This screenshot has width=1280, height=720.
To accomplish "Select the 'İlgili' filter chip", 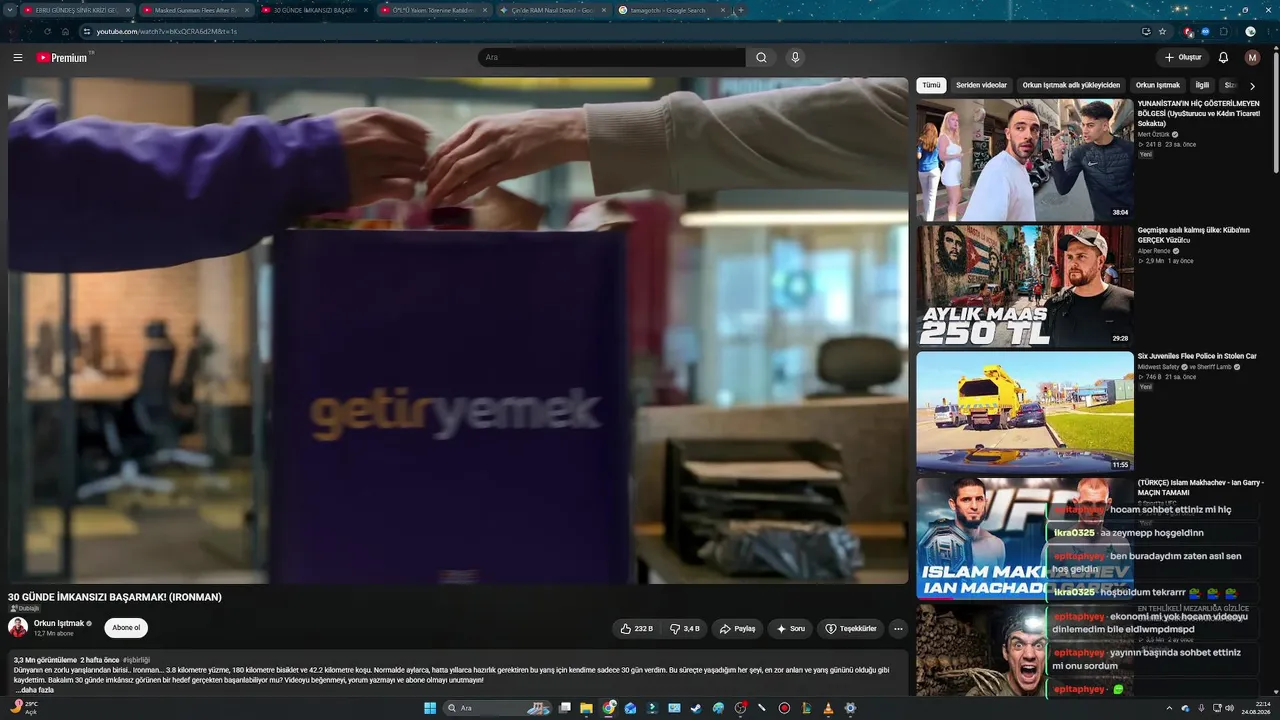I will pyautogui.click(x=1202, y=85).
